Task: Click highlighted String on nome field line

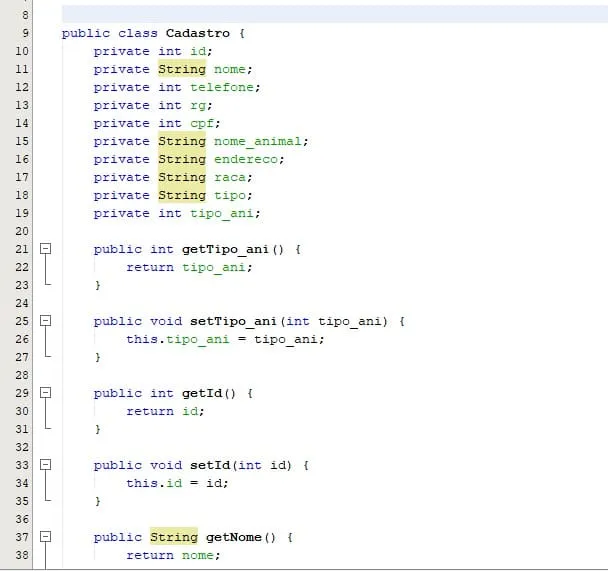Action: tap(182, 69)
